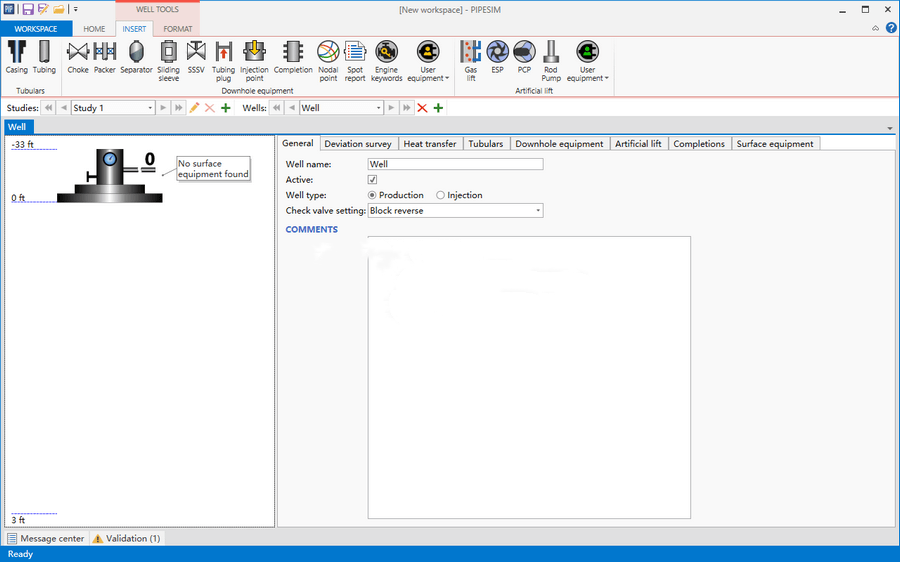Add a Sliding sleeve
Image resolution: width=900 pixels, height=562 pixels.
point(168,60)
